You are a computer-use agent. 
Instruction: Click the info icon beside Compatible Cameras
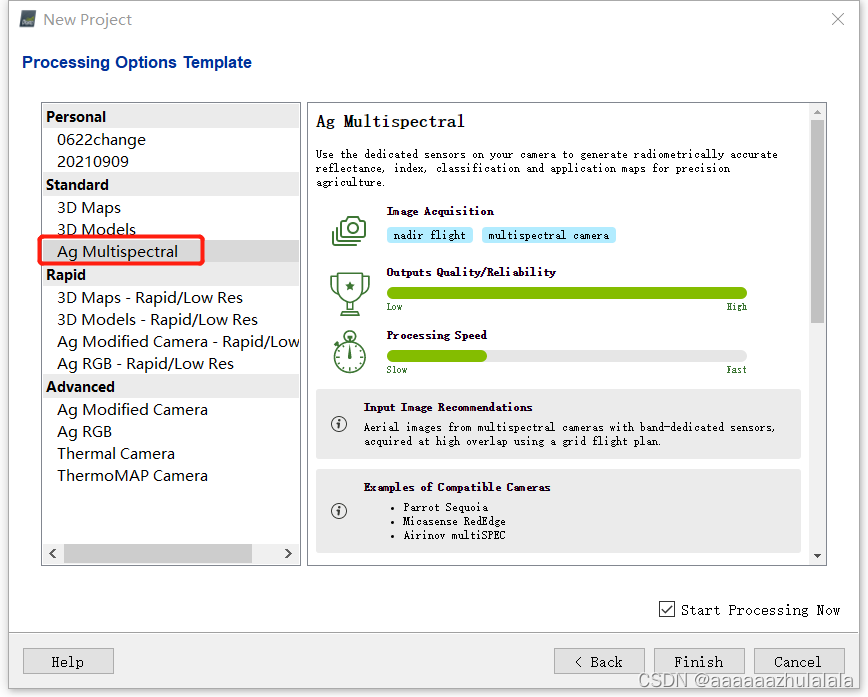tap(339, 510)
